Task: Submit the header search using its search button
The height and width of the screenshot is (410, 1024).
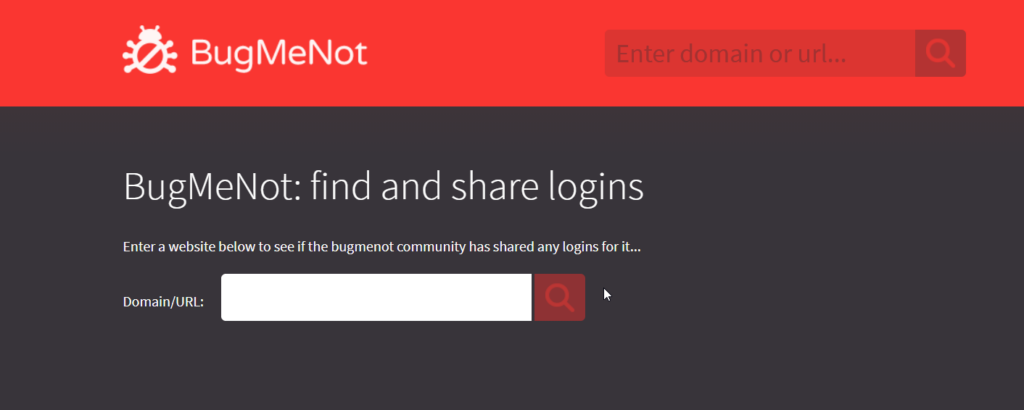Action: pos(940,54)
